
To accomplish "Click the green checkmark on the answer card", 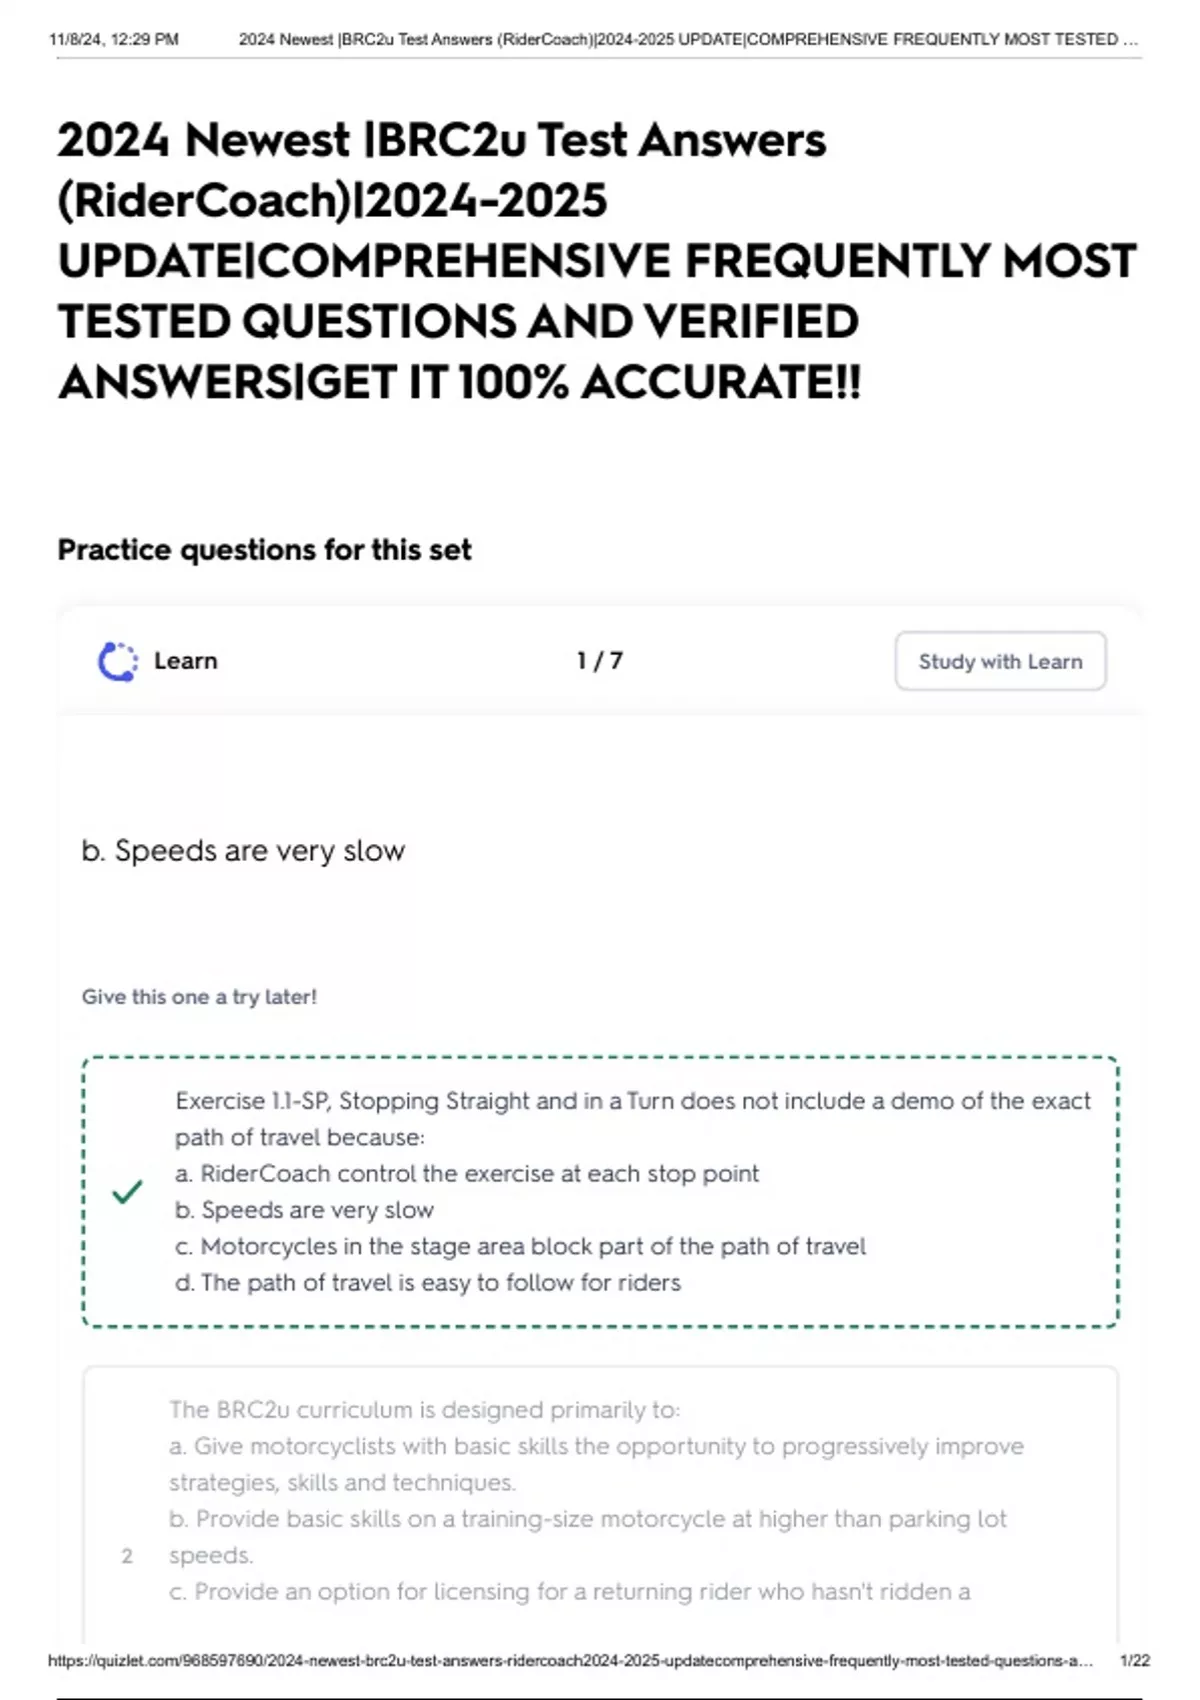I will [127, 1191].
